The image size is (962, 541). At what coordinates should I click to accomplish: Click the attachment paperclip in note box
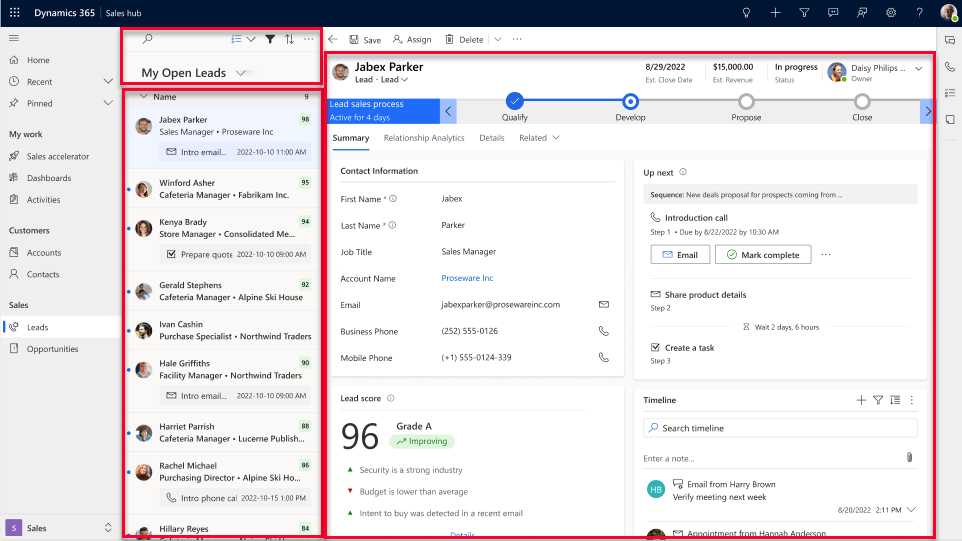(909, 458)
